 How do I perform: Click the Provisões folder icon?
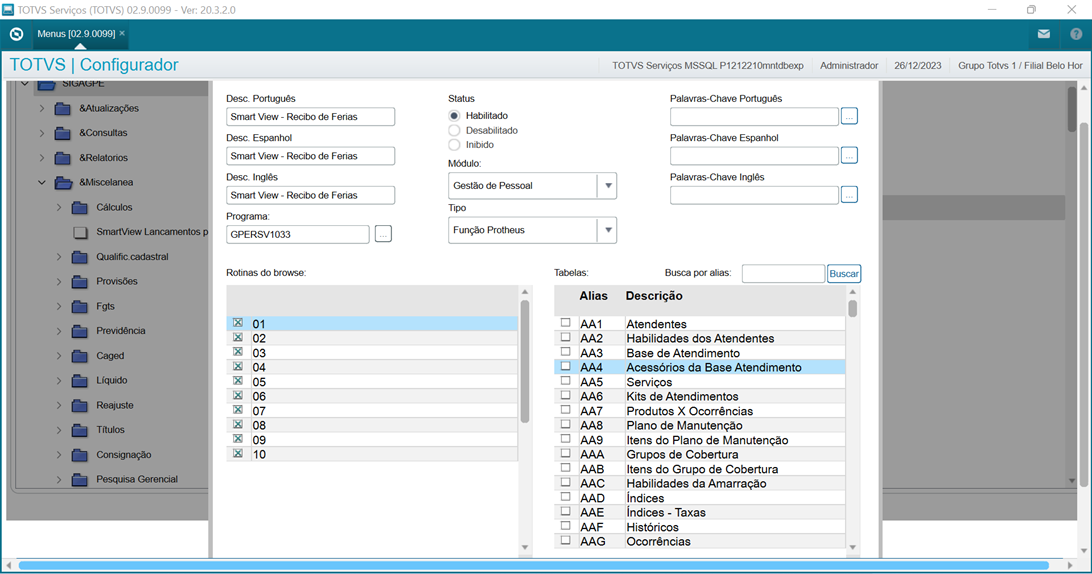click(x=80, y=281)
